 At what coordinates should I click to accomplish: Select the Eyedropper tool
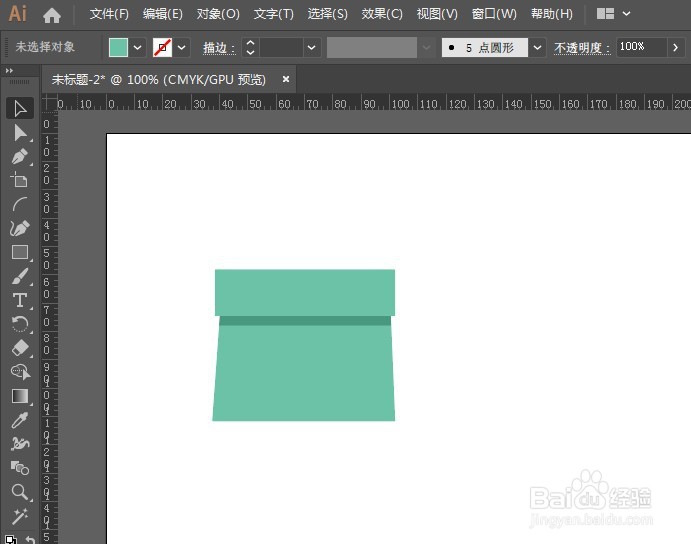pyautogui.click(x=20, y=420)
